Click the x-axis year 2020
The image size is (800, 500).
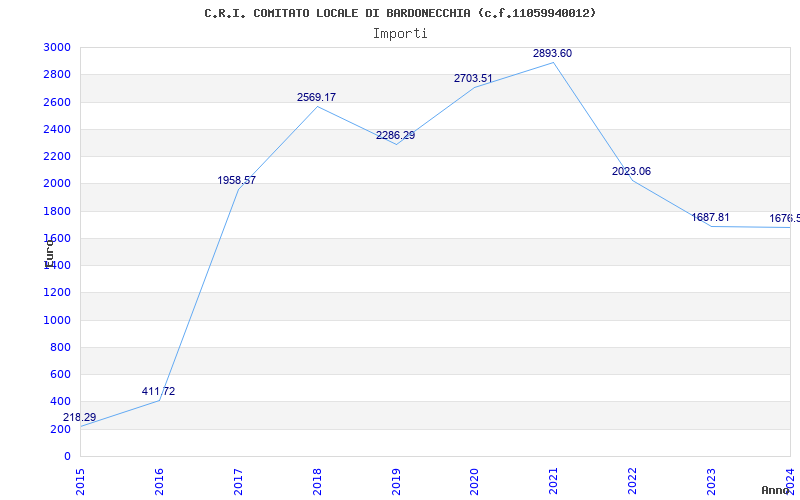point(474,482)
